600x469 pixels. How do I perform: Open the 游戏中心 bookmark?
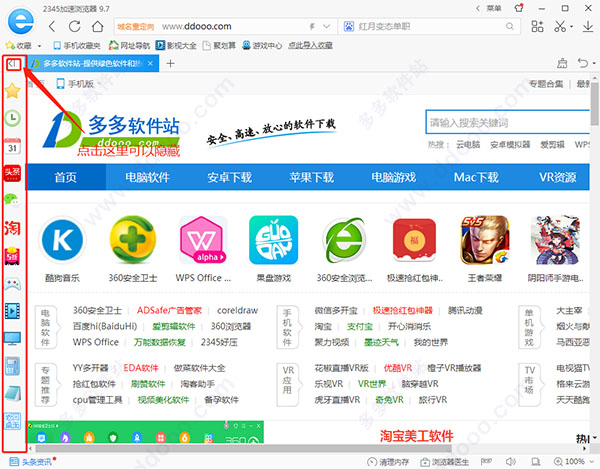262,46
